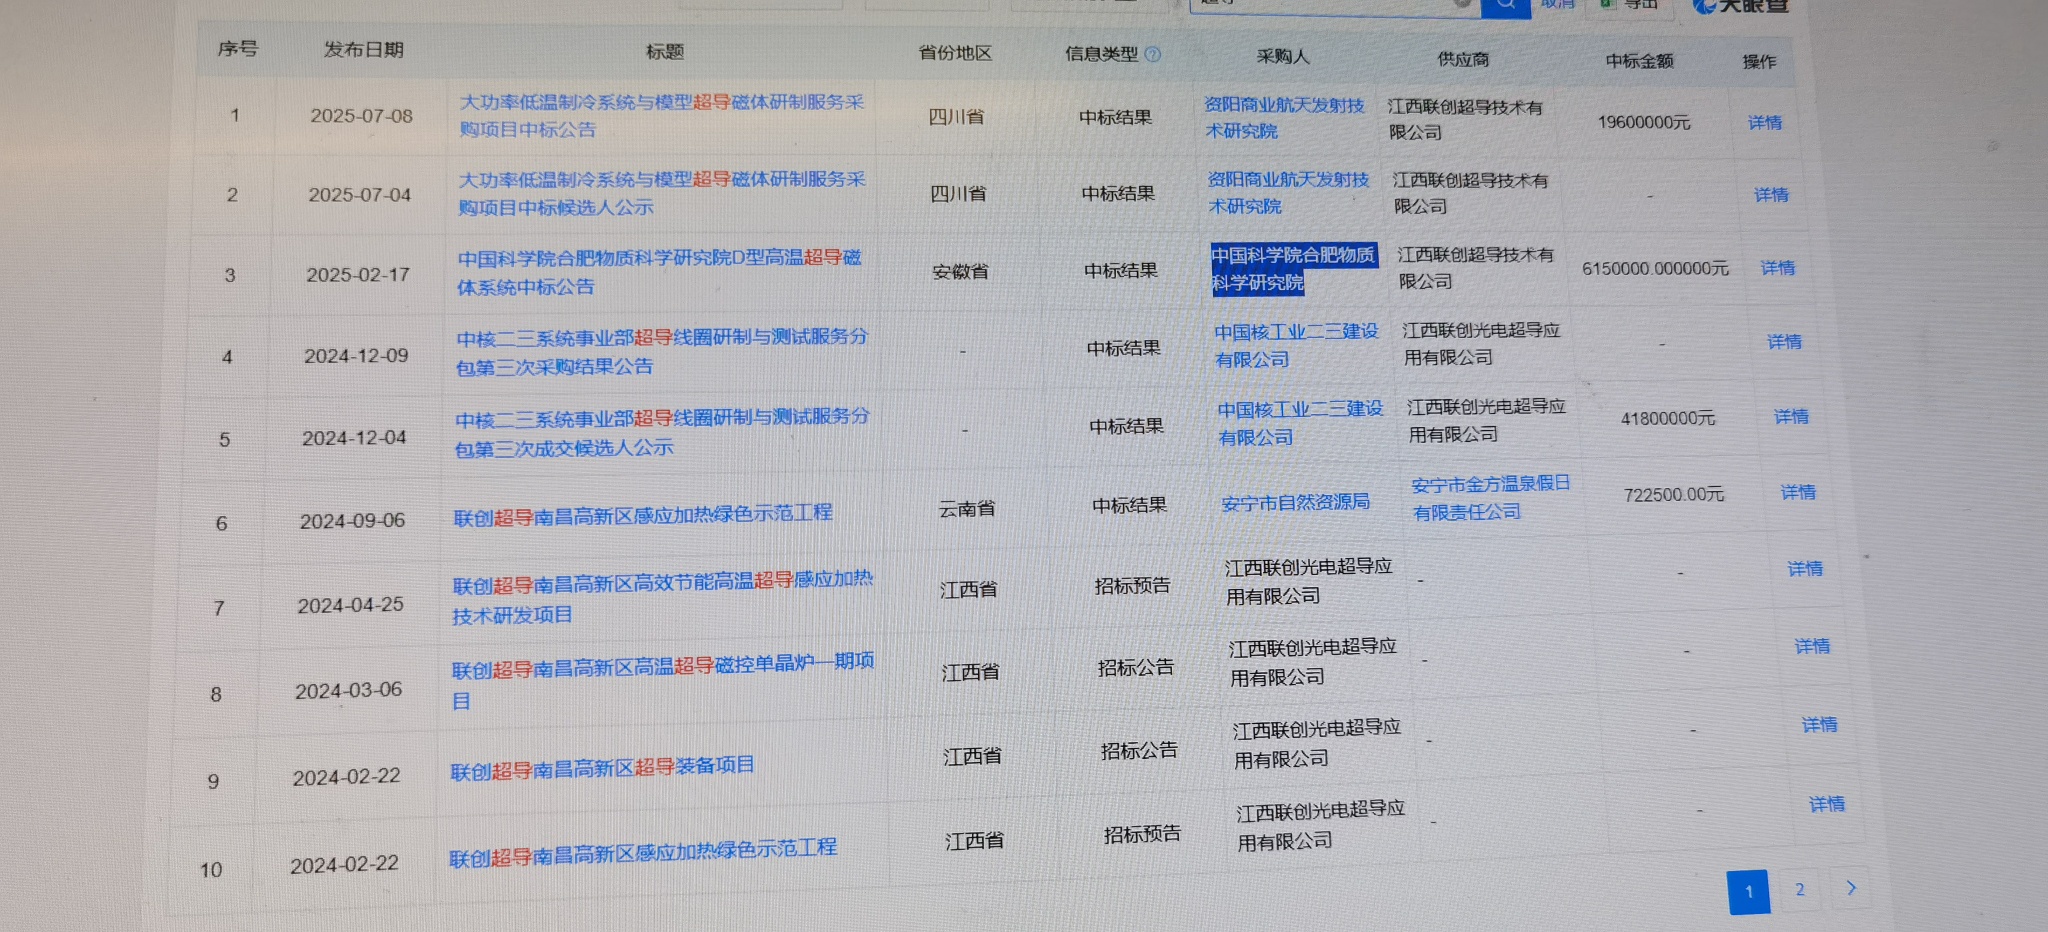Select the 6150000.000000元 amount cell
2048x932 pixels.
click(1655, 269)
